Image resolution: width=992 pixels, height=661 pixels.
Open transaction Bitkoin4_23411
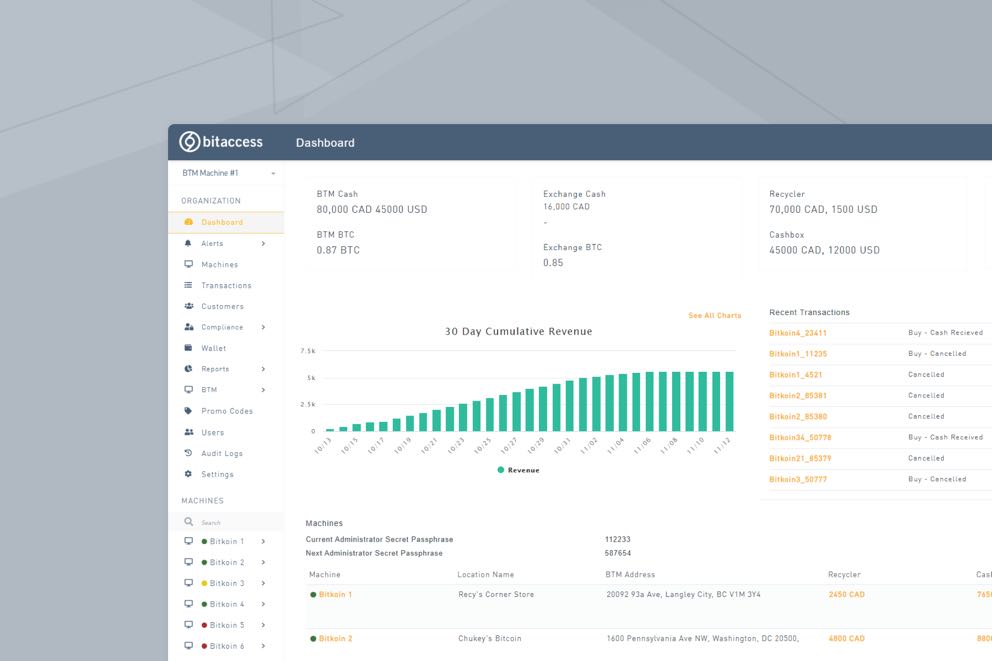797,333
